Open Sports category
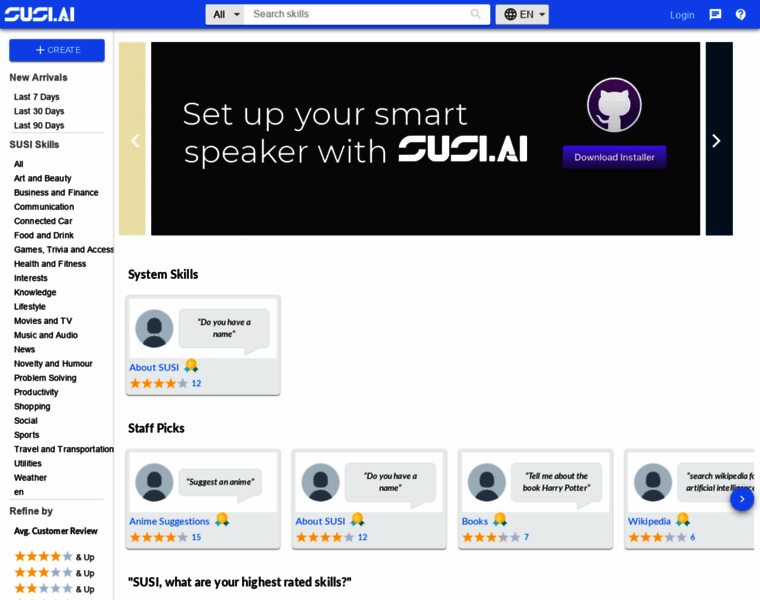 coord(27,435)
